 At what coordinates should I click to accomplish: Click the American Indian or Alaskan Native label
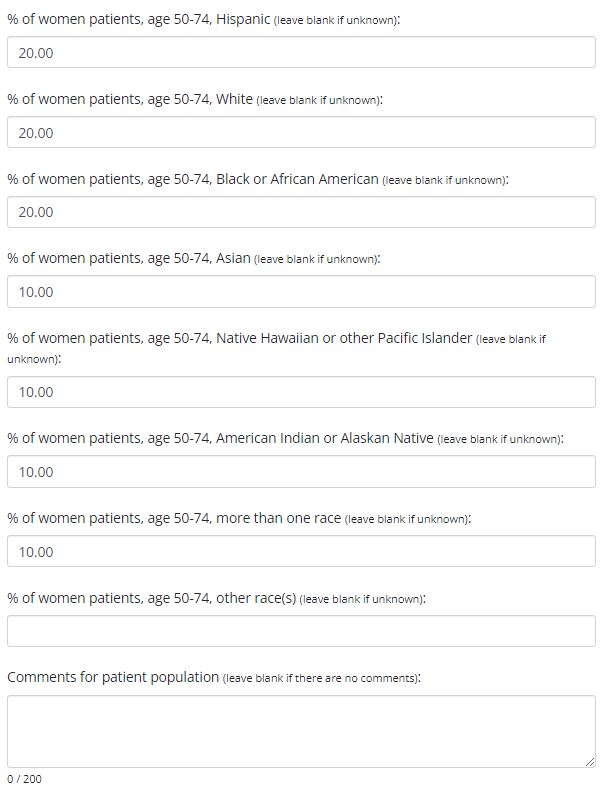pos(221,438)
